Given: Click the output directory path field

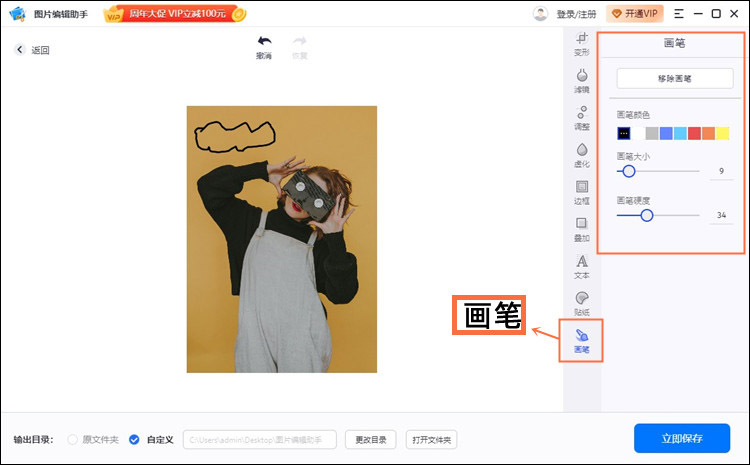Looking at the screenshot, I should (259, 439).
